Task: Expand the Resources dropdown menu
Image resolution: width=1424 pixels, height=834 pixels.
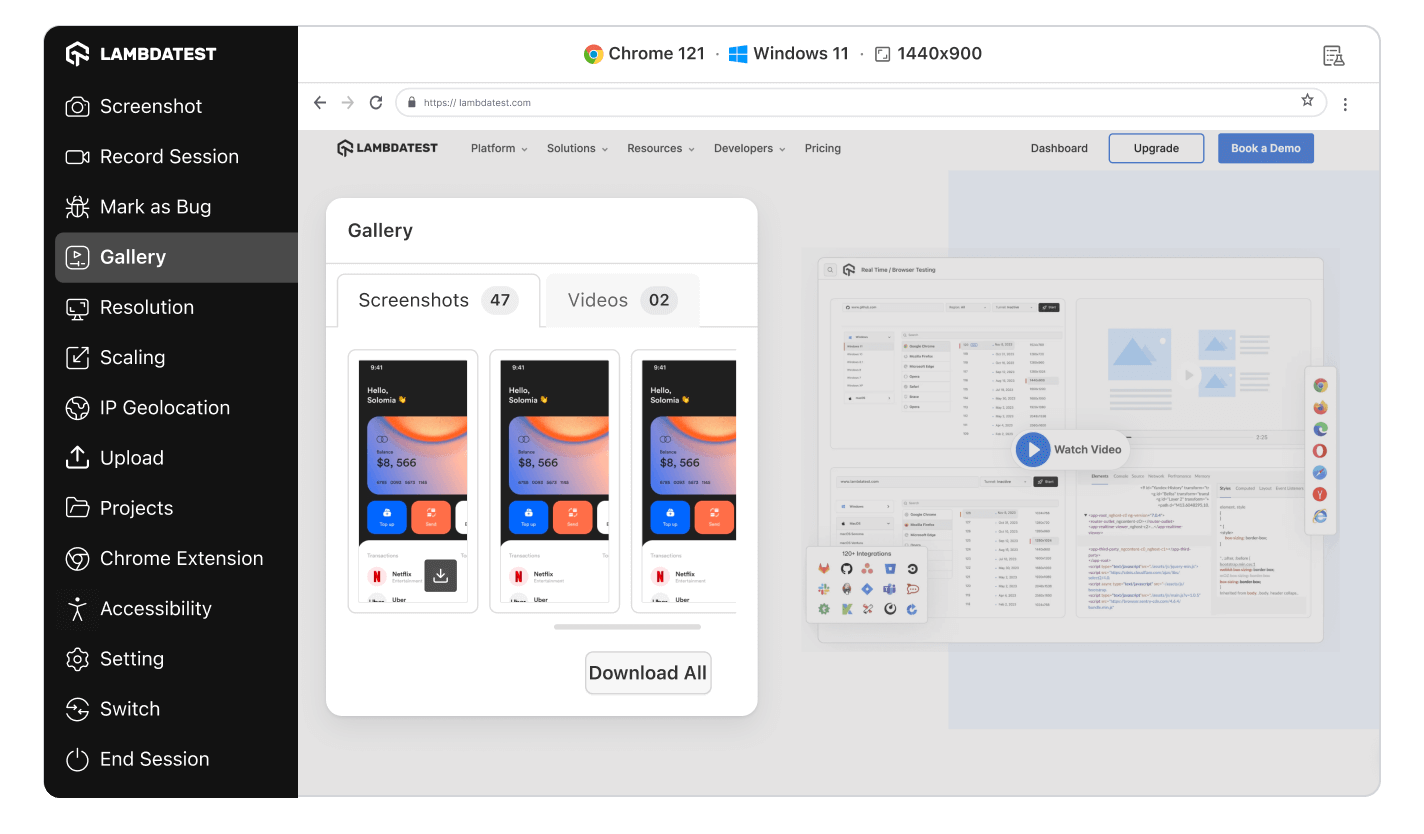Action: [660, 148]
